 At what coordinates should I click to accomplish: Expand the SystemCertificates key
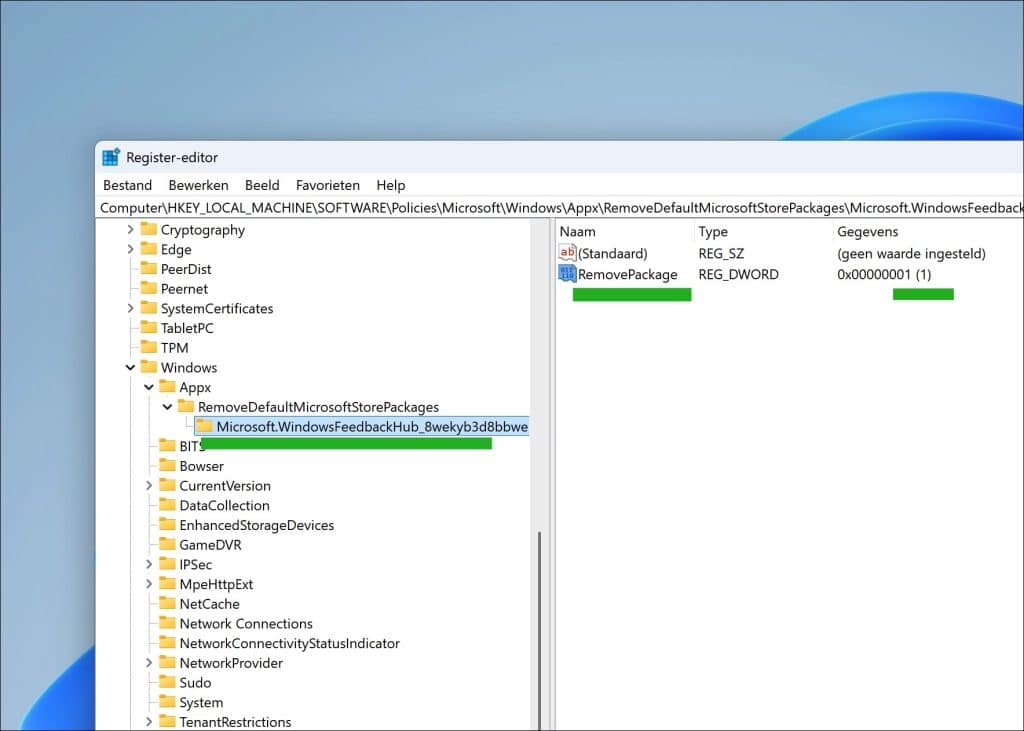[x=130, y=308]
